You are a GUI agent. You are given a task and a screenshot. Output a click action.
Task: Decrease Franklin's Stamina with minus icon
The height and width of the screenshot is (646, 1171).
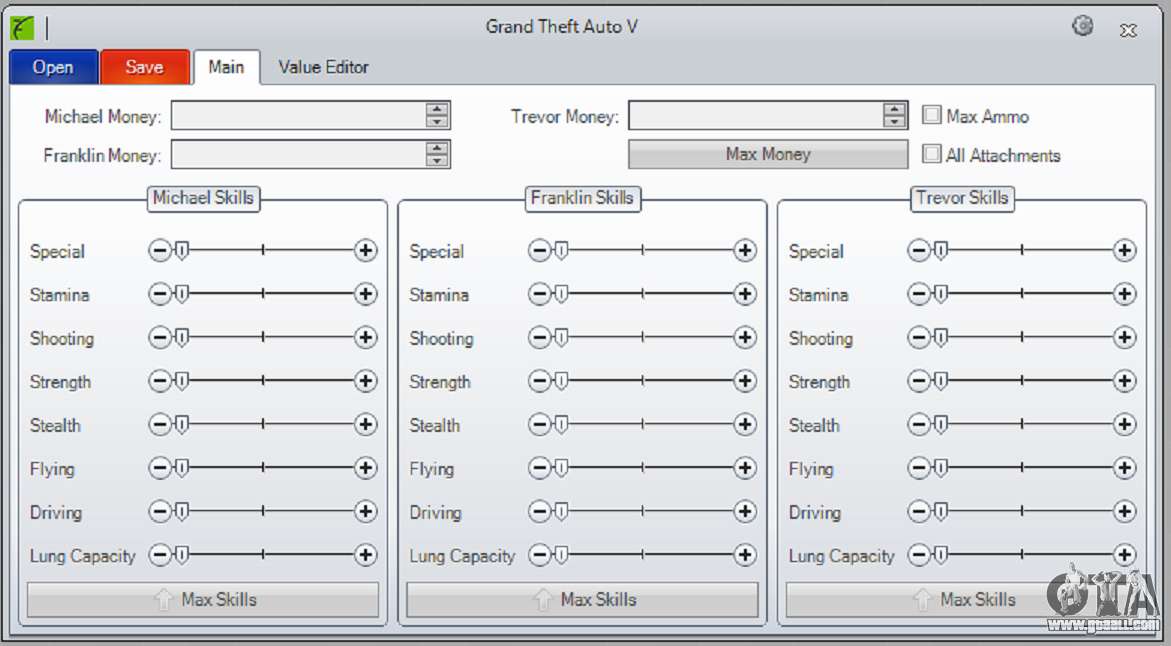point(539,294)
